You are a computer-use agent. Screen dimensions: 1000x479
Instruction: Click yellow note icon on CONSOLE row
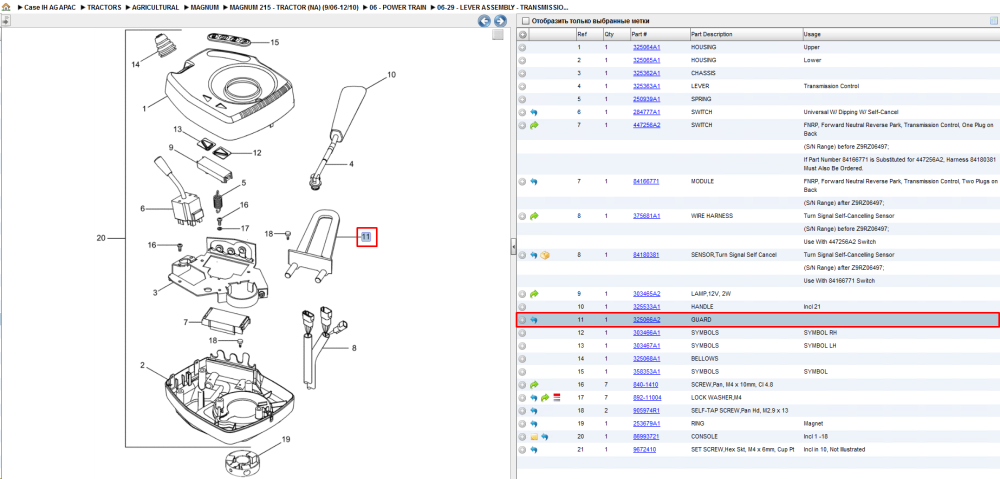[x=534, y=437]
